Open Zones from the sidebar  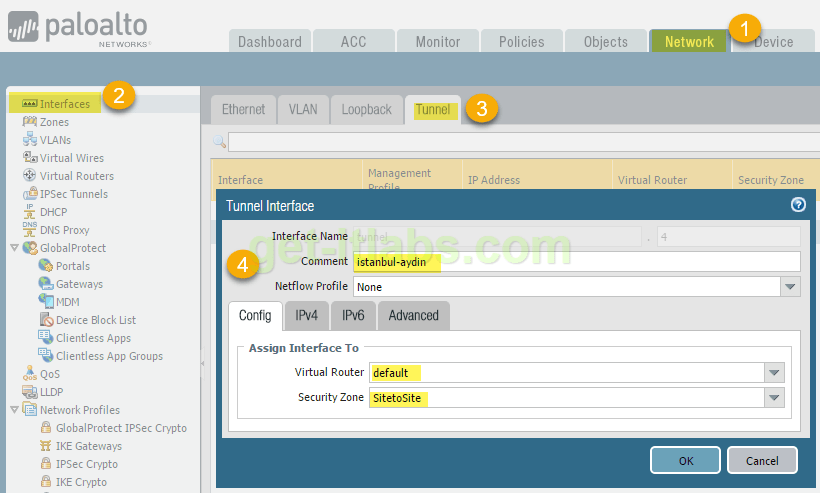[54, 122]
